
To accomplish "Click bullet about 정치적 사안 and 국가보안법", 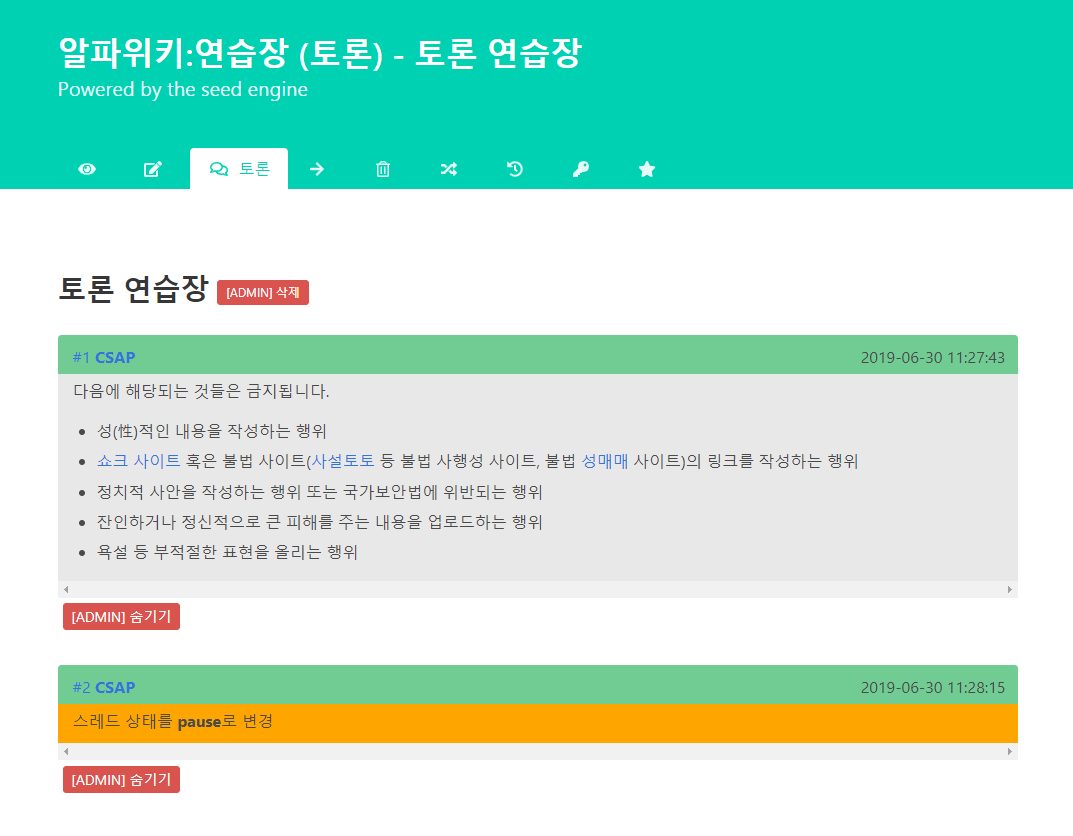I will pos(320,492).
